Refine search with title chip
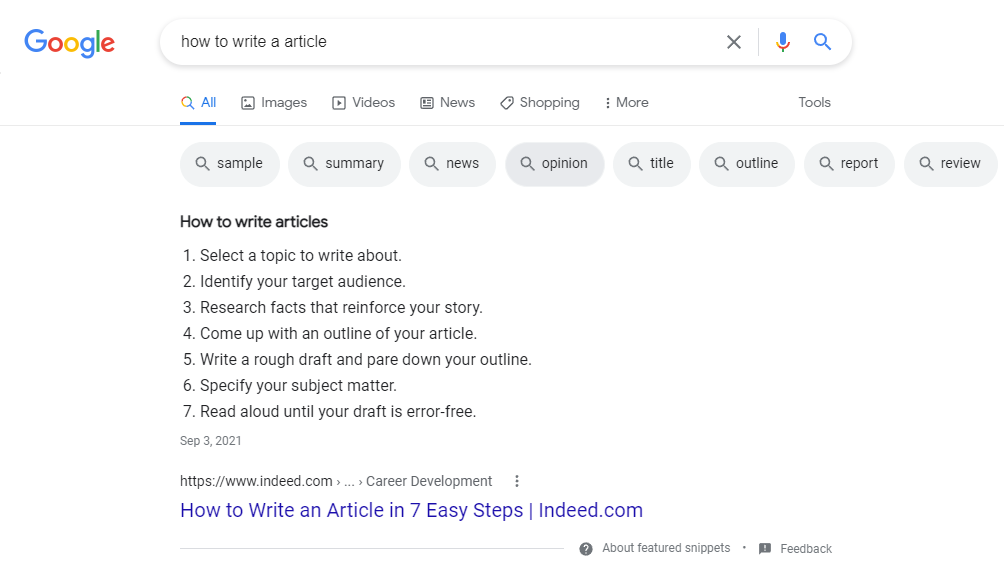This screenshot has width=1004, height=576. tap(652, 164)
